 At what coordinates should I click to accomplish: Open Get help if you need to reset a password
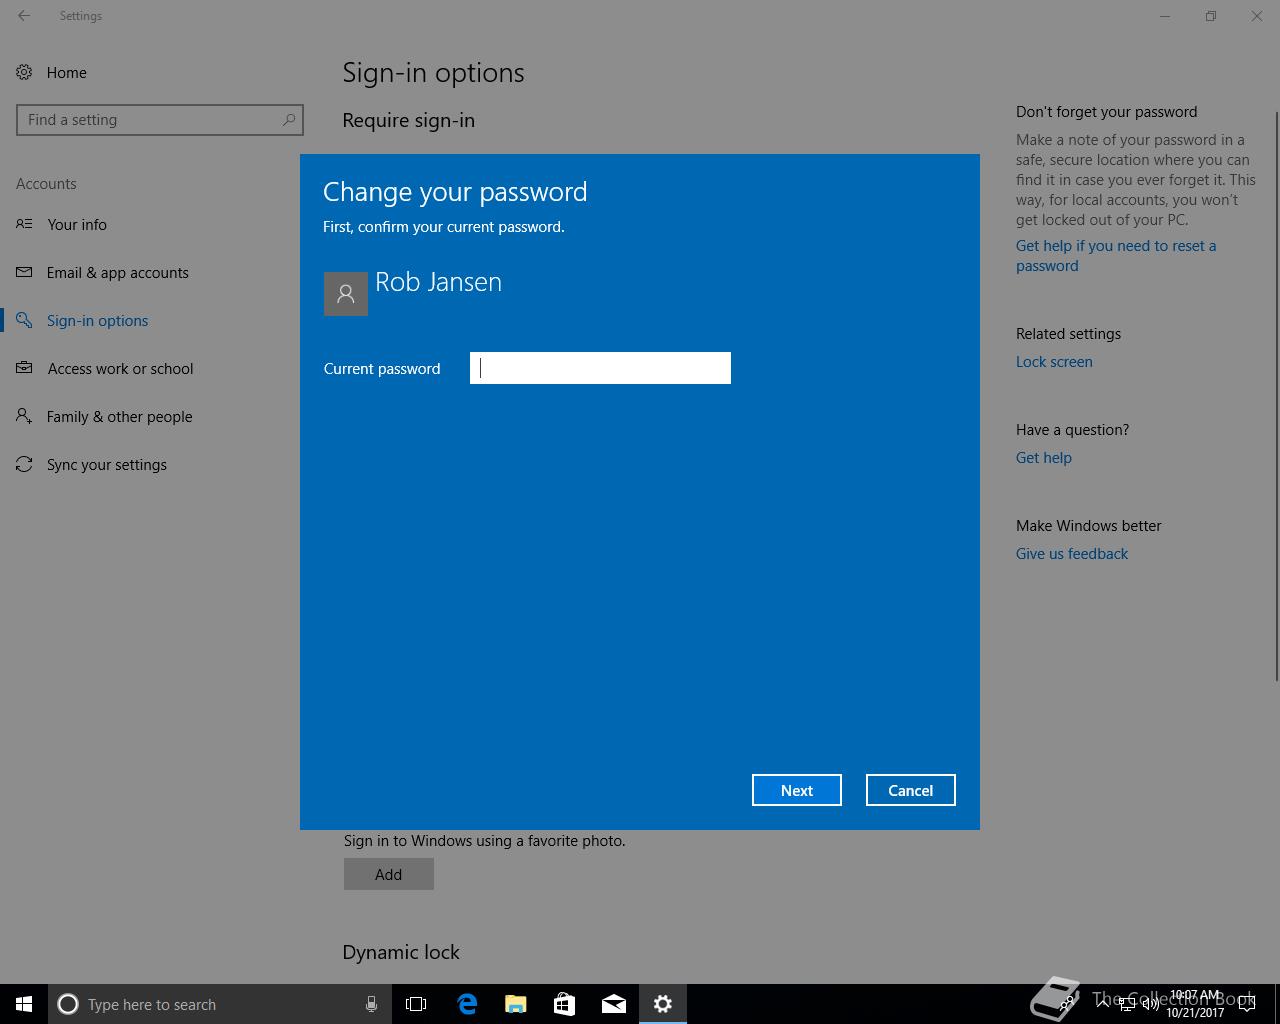pos(1116,256)
